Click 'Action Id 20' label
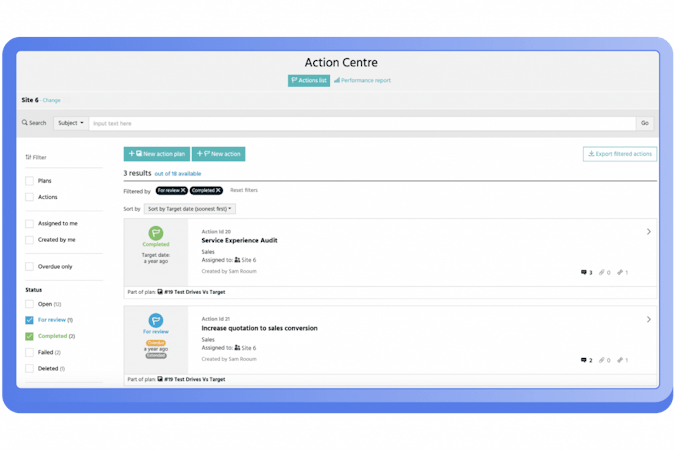The image size is (675, 450). coord(216,232)
